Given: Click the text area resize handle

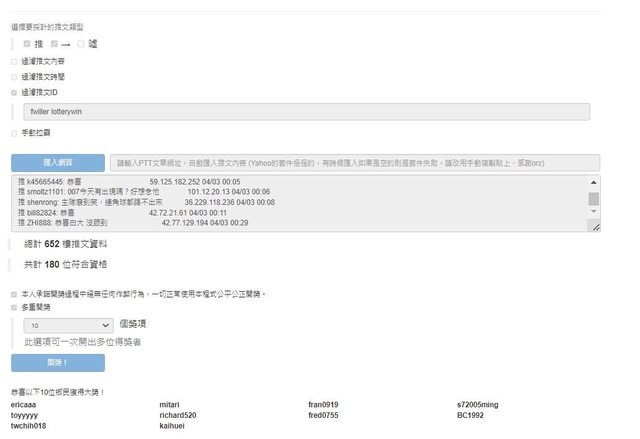Looking at the screenshot, I should pyautogui.click(x=595, y=227).
